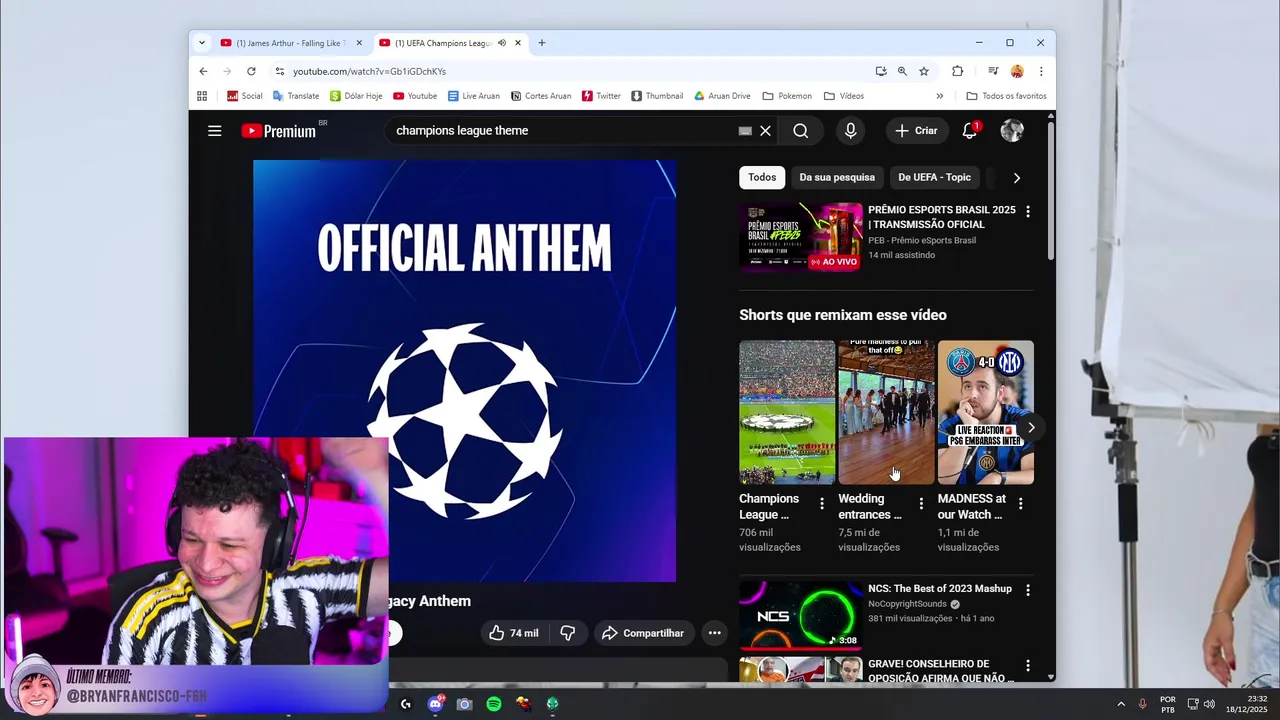Open MADNESS at our Watch short thumbnail
Viewport: 1280px width, 720px height.
point(985,412)
